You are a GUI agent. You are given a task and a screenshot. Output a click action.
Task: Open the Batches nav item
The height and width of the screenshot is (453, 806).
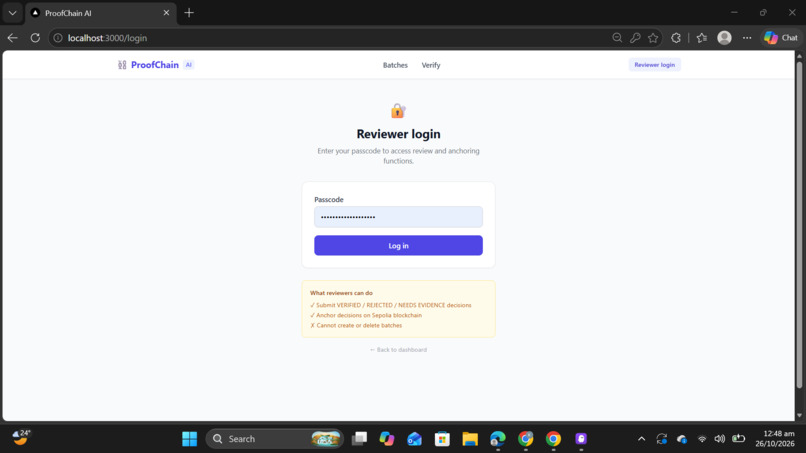pyautogui.click(x=395, y=65)
